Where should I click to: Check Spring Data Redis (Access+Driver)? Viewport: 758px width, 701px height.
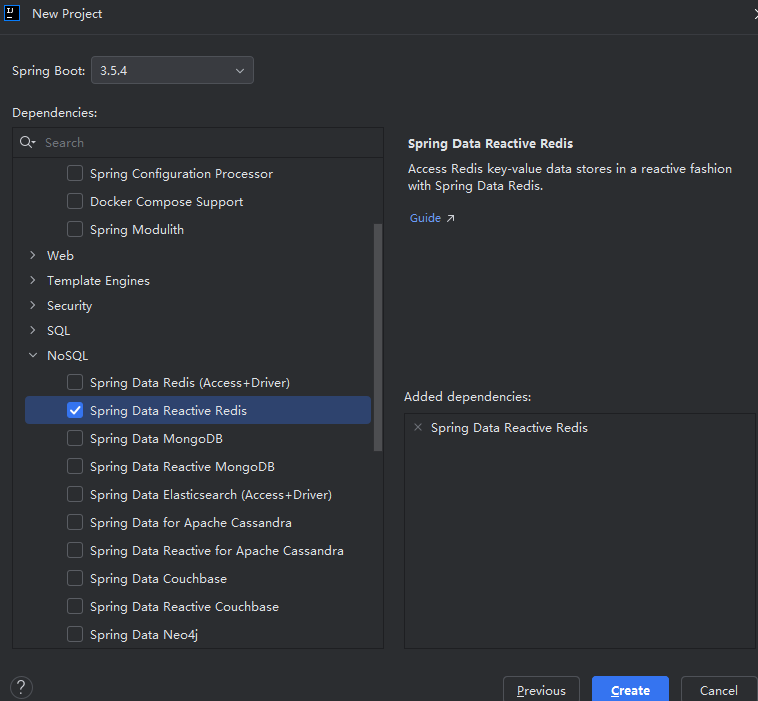(75, 382)
